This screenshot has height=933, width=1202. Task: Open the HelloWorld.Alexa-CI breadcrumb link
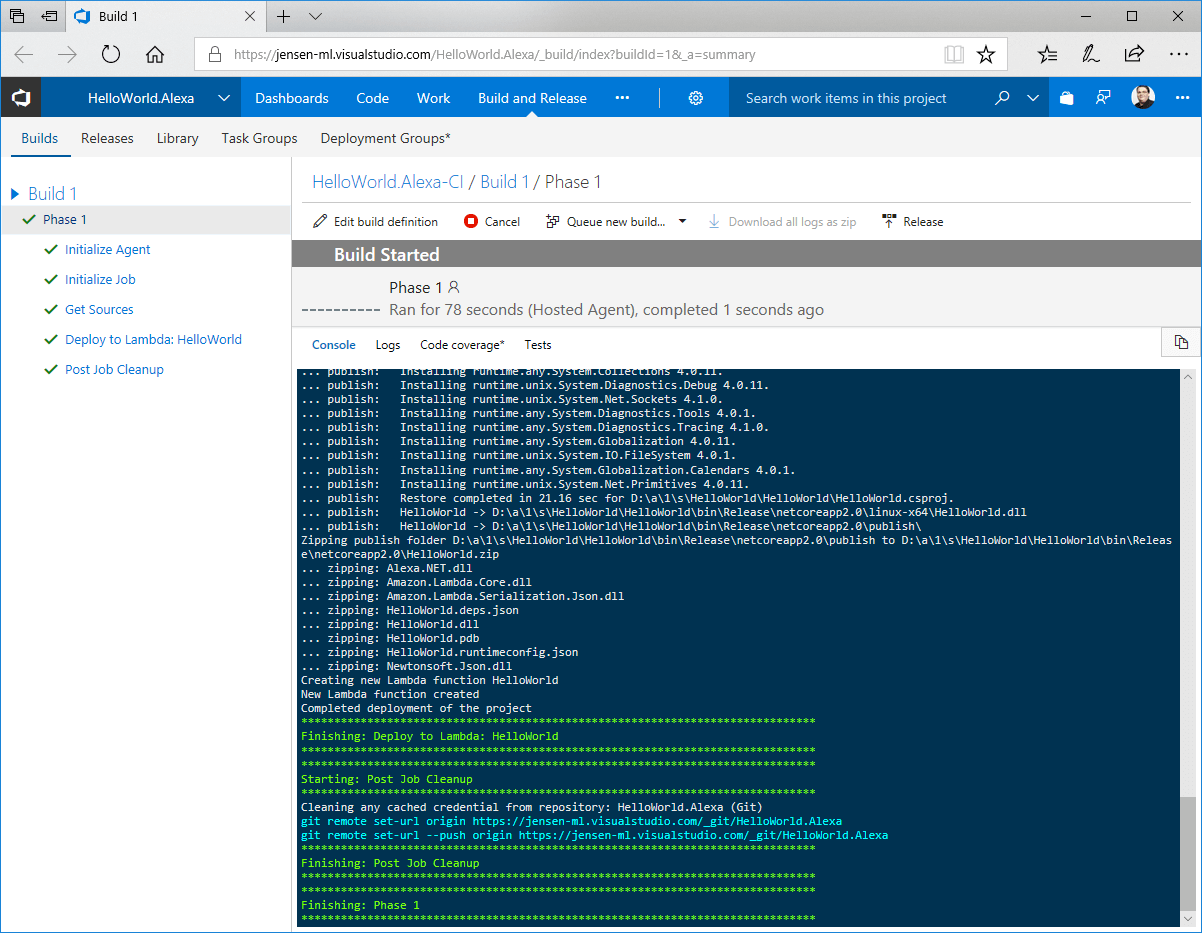coord(388,182)
